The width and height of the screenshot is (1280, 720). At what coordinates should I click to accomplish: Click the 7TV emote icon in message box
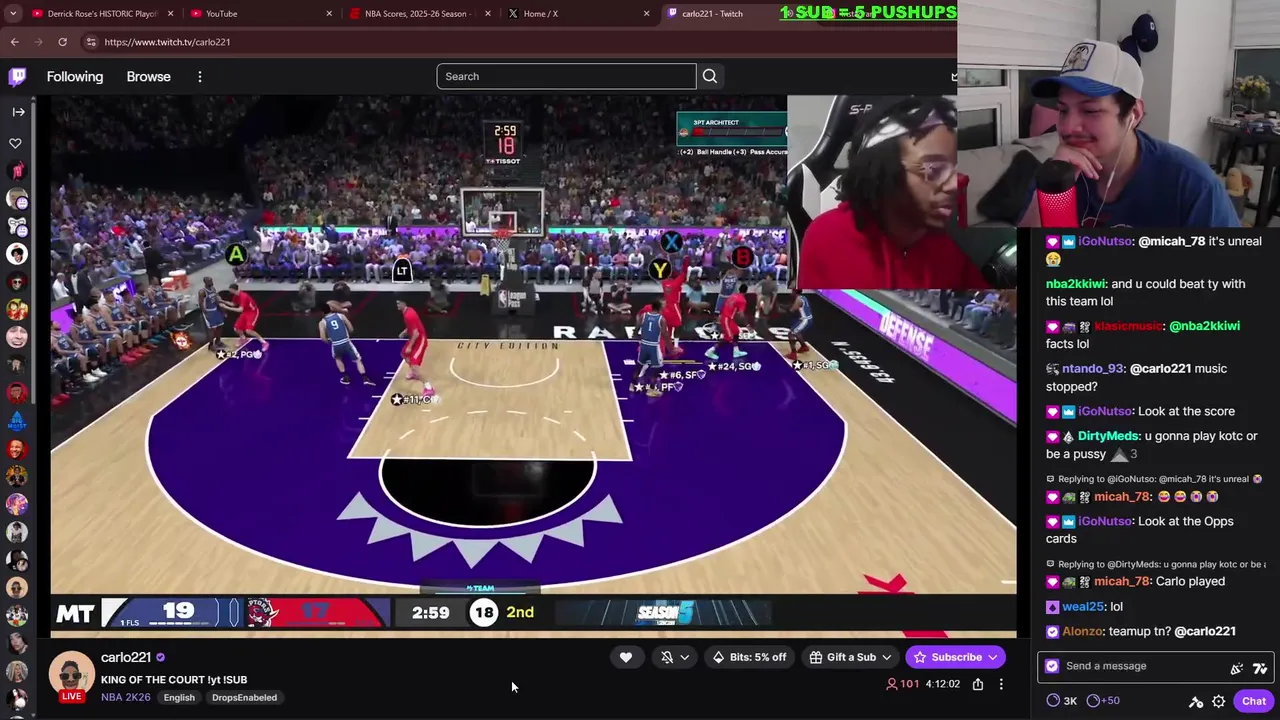click(x=1259, y=667)
